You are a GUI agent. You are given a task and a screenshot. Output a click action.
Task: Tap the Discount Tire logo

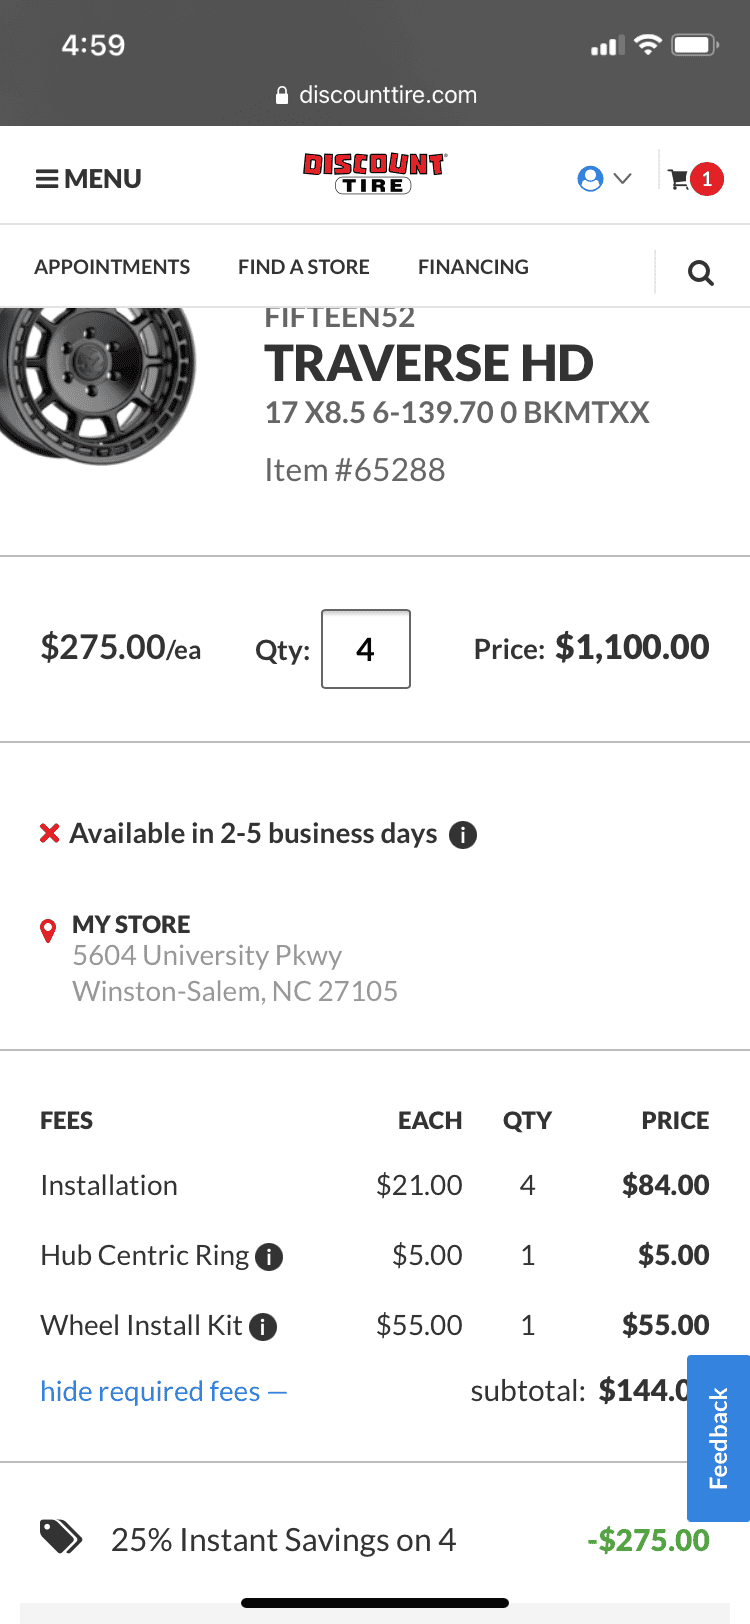click(x=375, y=174)
